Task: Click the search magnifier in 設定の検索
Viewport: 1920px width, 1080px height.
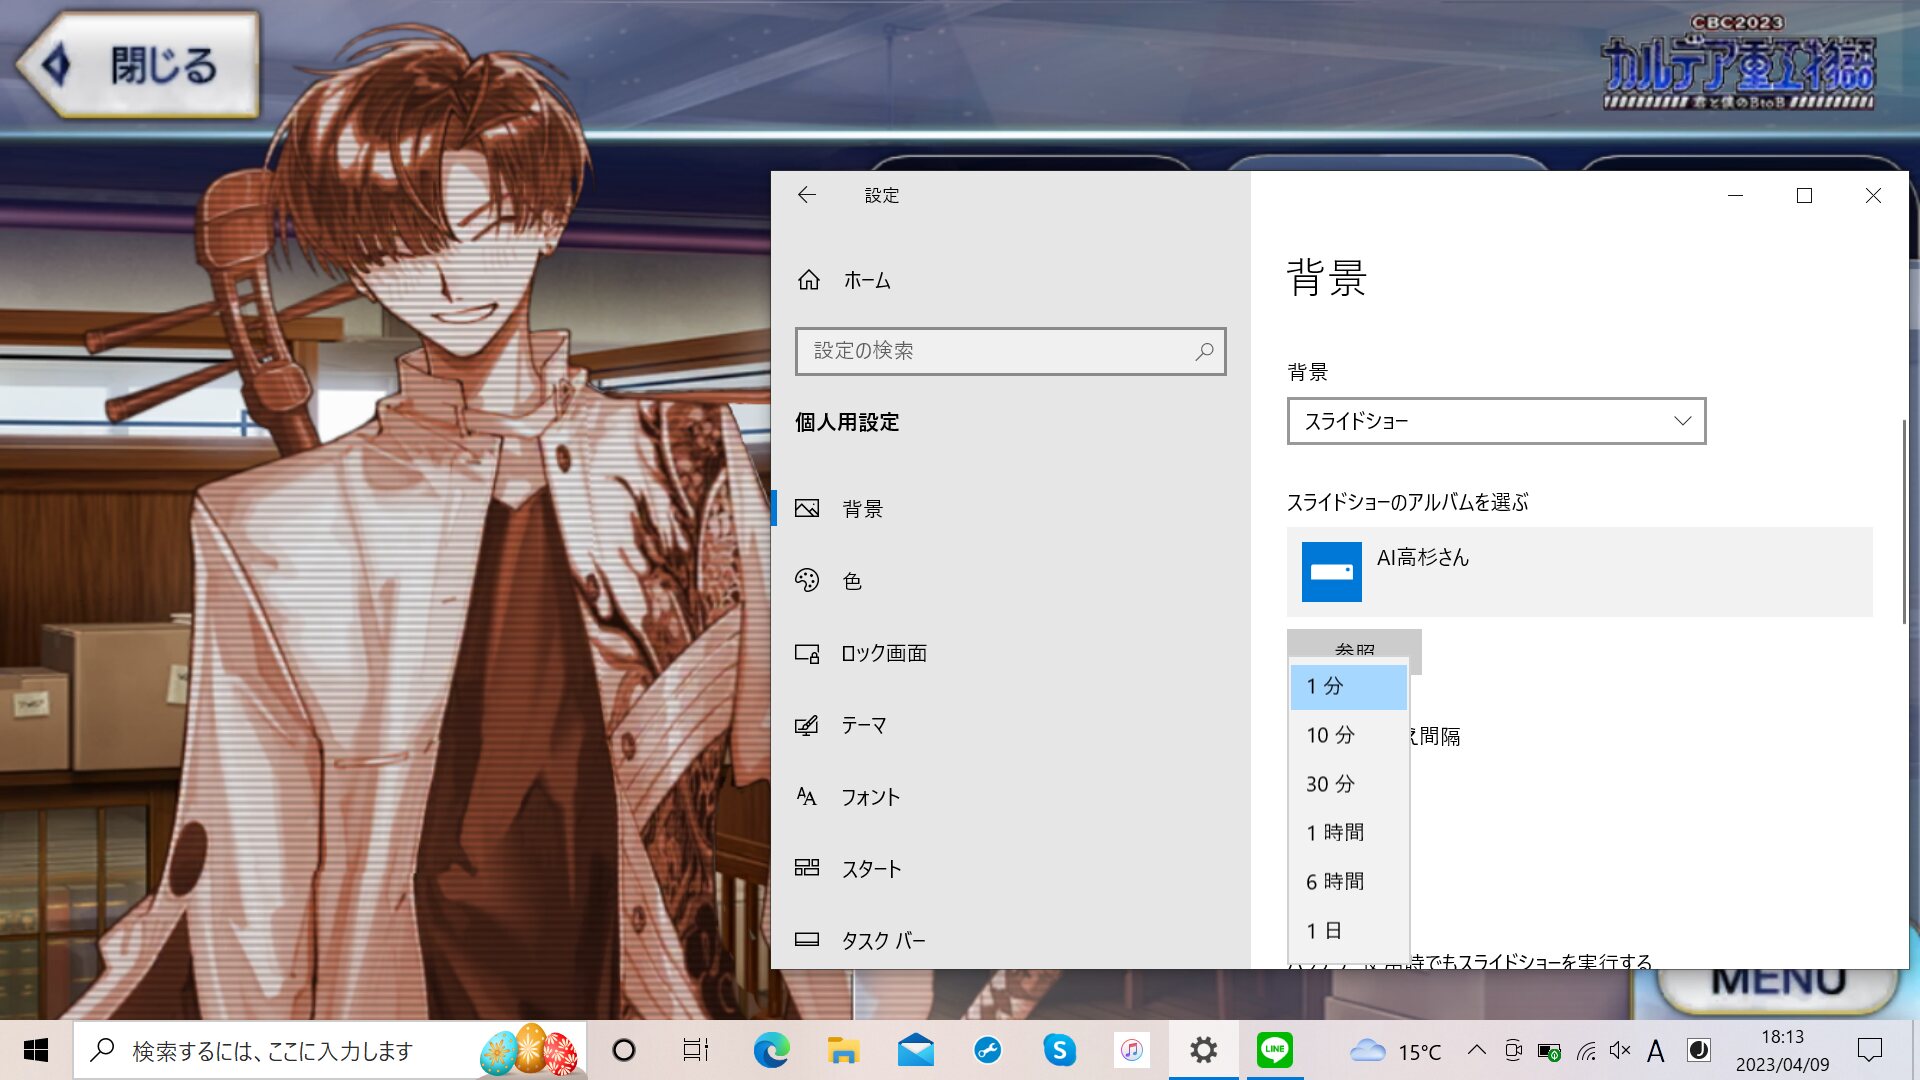Action: (x=1204, y=351)
